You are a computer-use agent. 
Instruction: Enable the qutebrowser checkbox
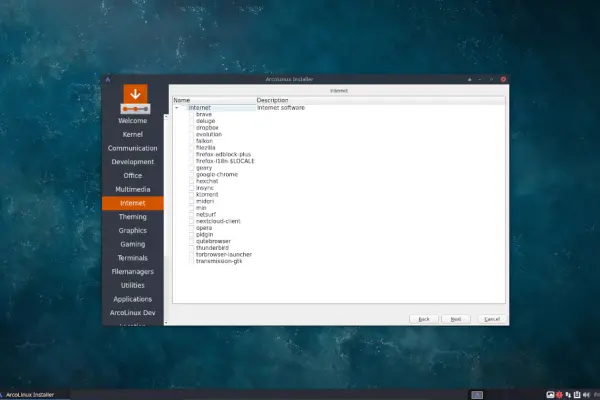(191, 241)
